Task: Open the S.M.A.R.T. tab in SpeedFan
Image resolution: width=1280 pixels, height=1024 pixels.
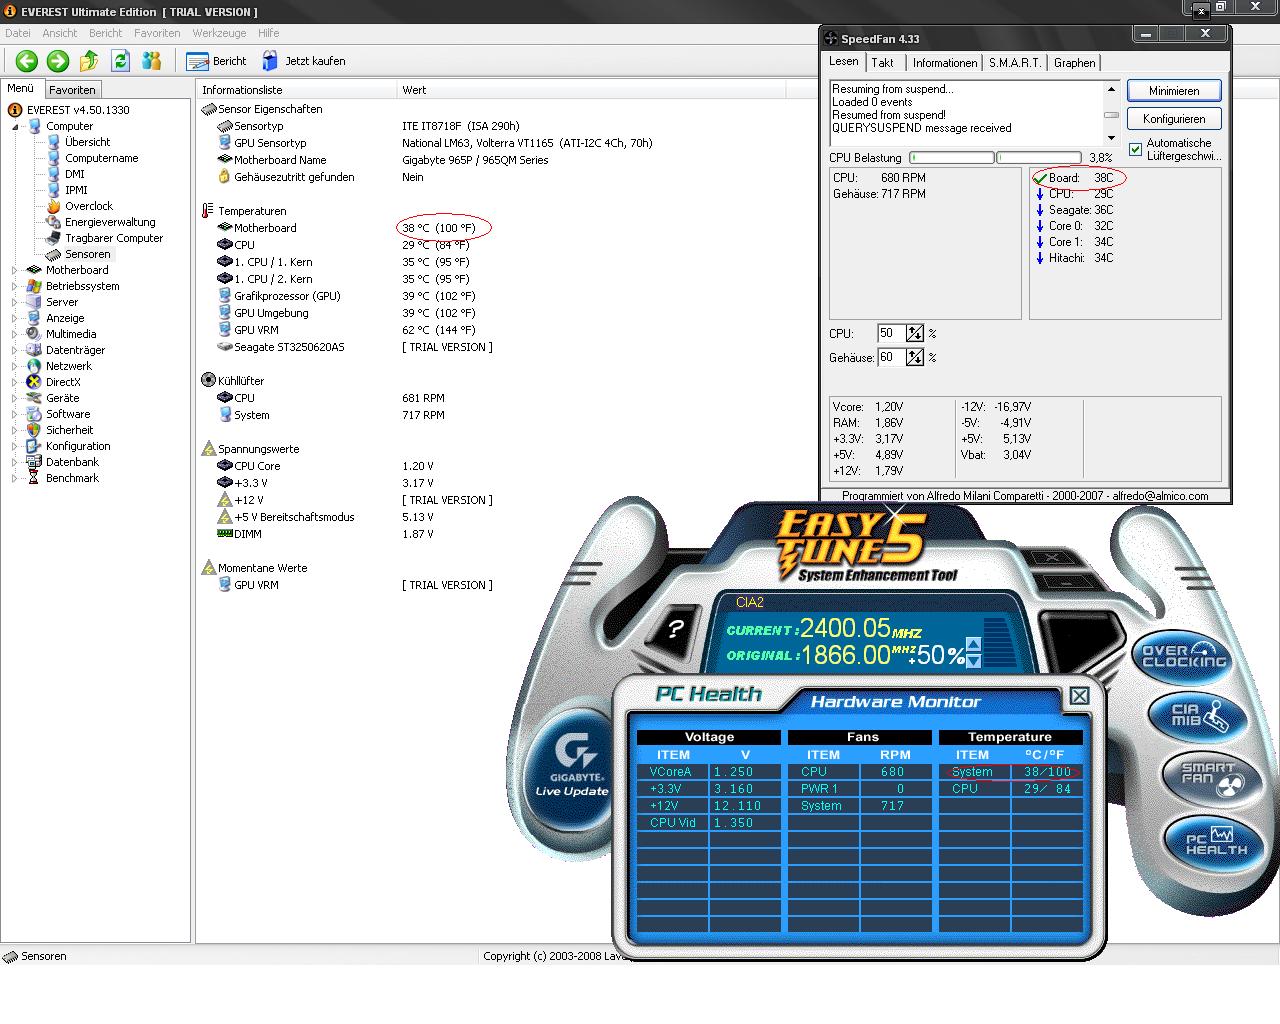Action: 1015,63
